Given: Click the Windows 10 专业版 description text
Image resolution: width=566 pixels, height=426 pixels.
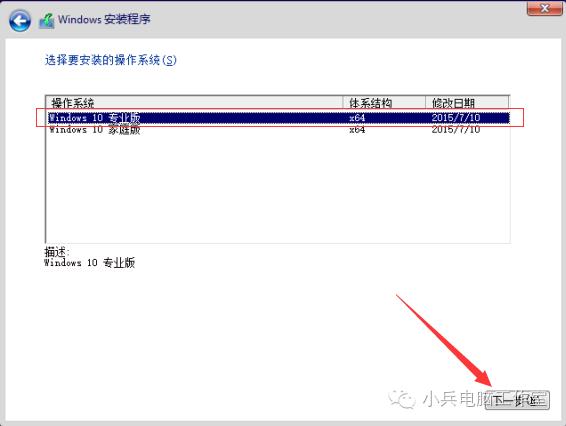Looking at the screenshot, I should click(90, 262).
